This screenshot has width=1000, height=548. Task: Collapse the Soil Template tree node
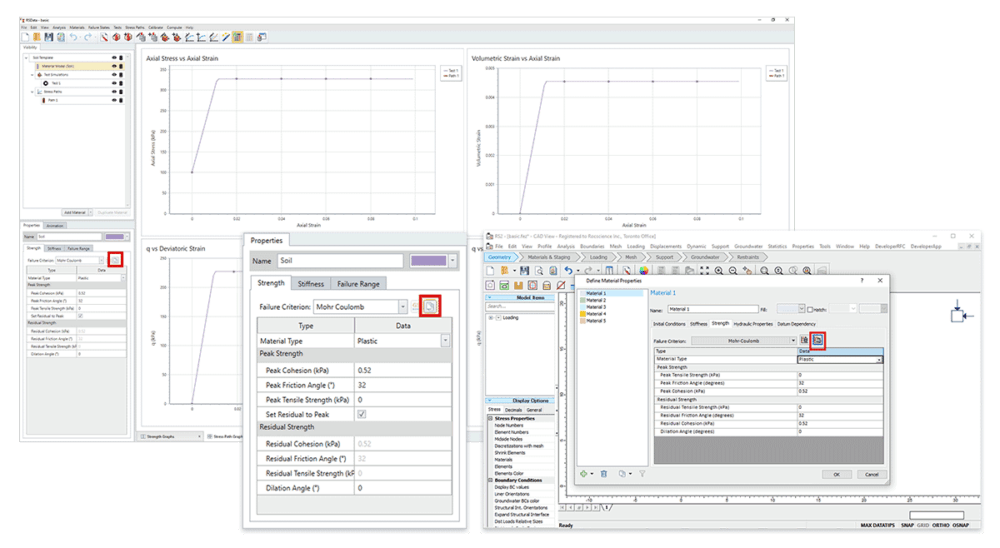(x=27, y=57)
